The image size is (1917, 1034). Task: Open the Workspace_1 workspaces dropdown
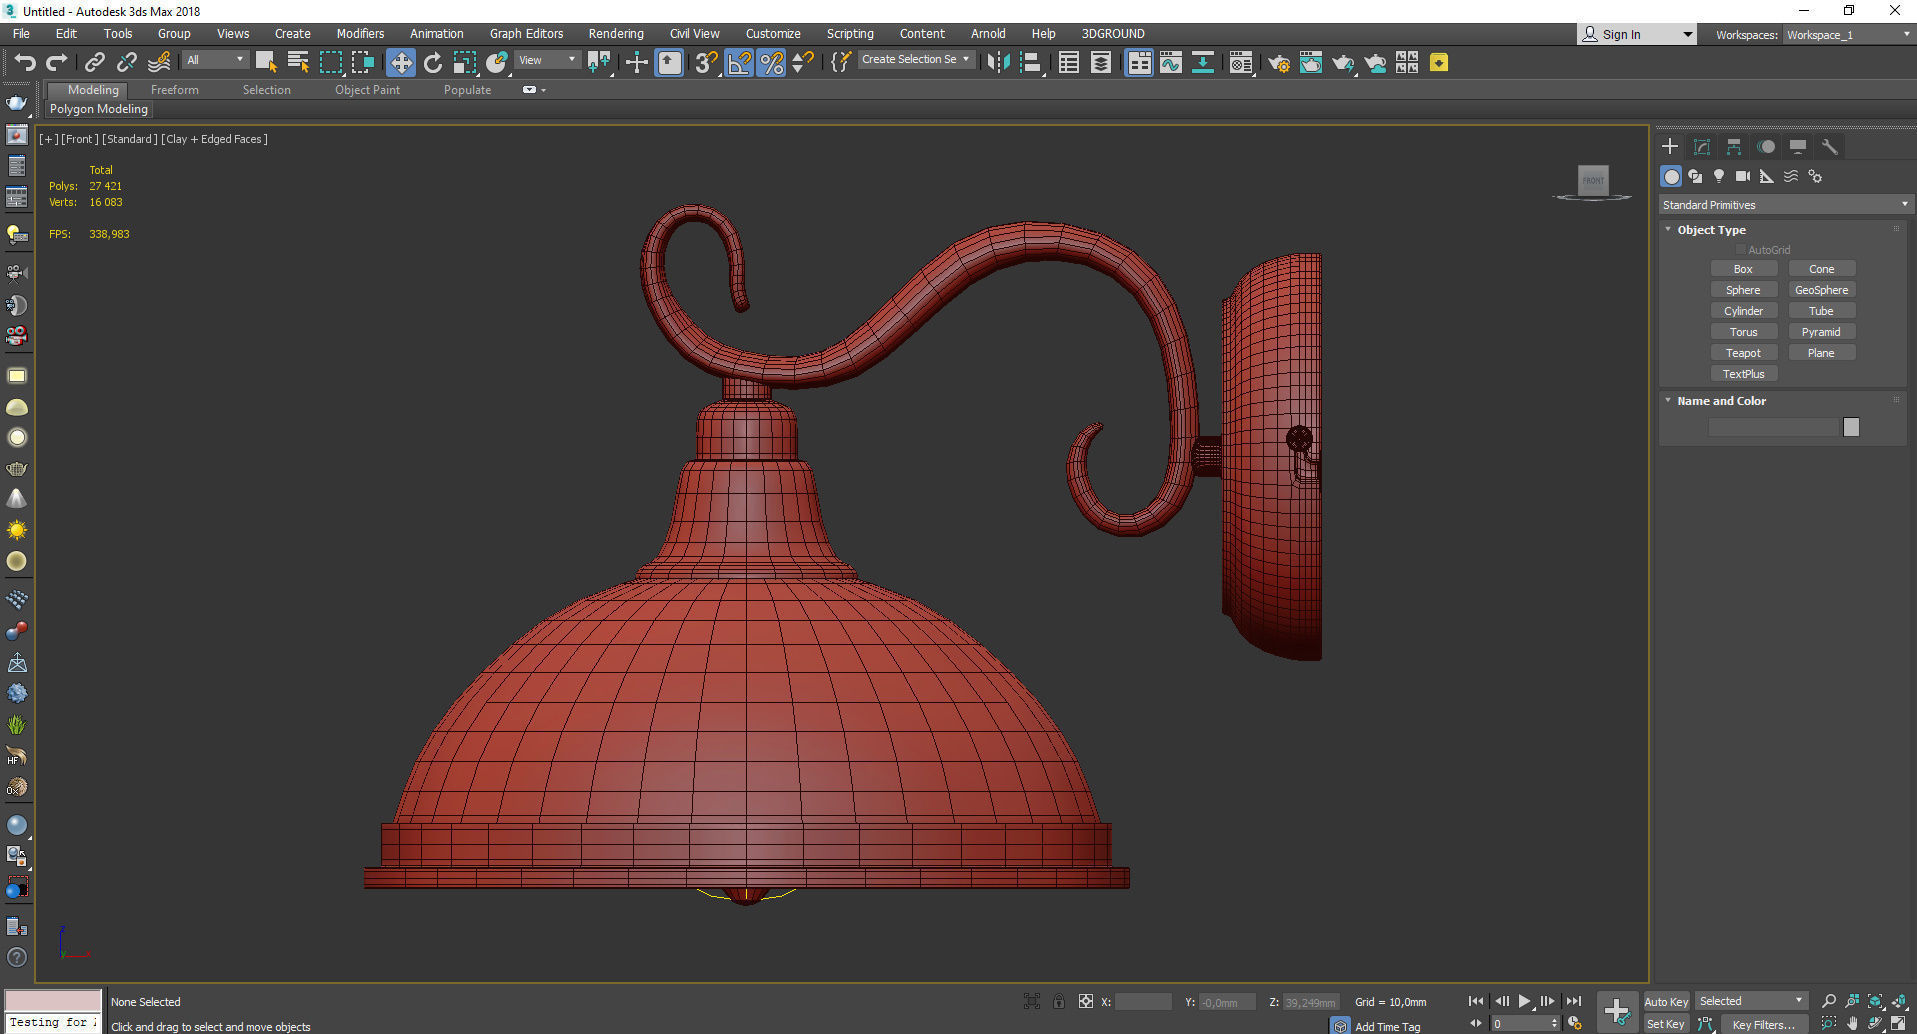tap(1848, 35)
